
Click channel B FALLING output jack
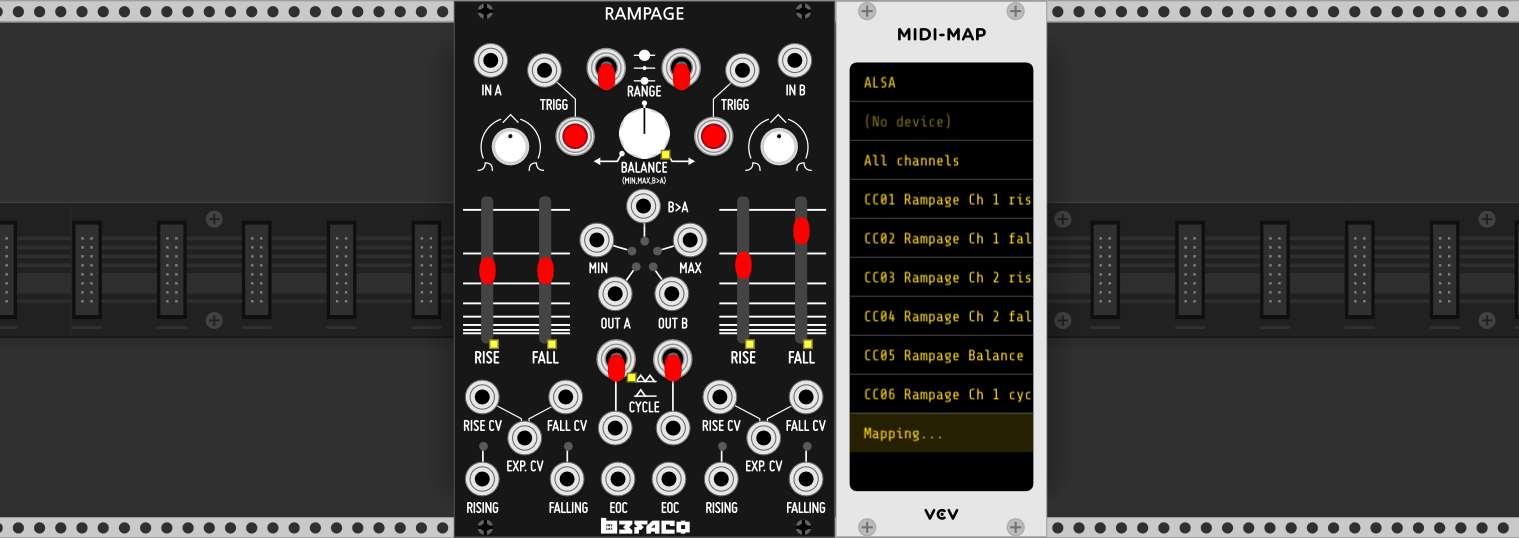pos(805,479)
